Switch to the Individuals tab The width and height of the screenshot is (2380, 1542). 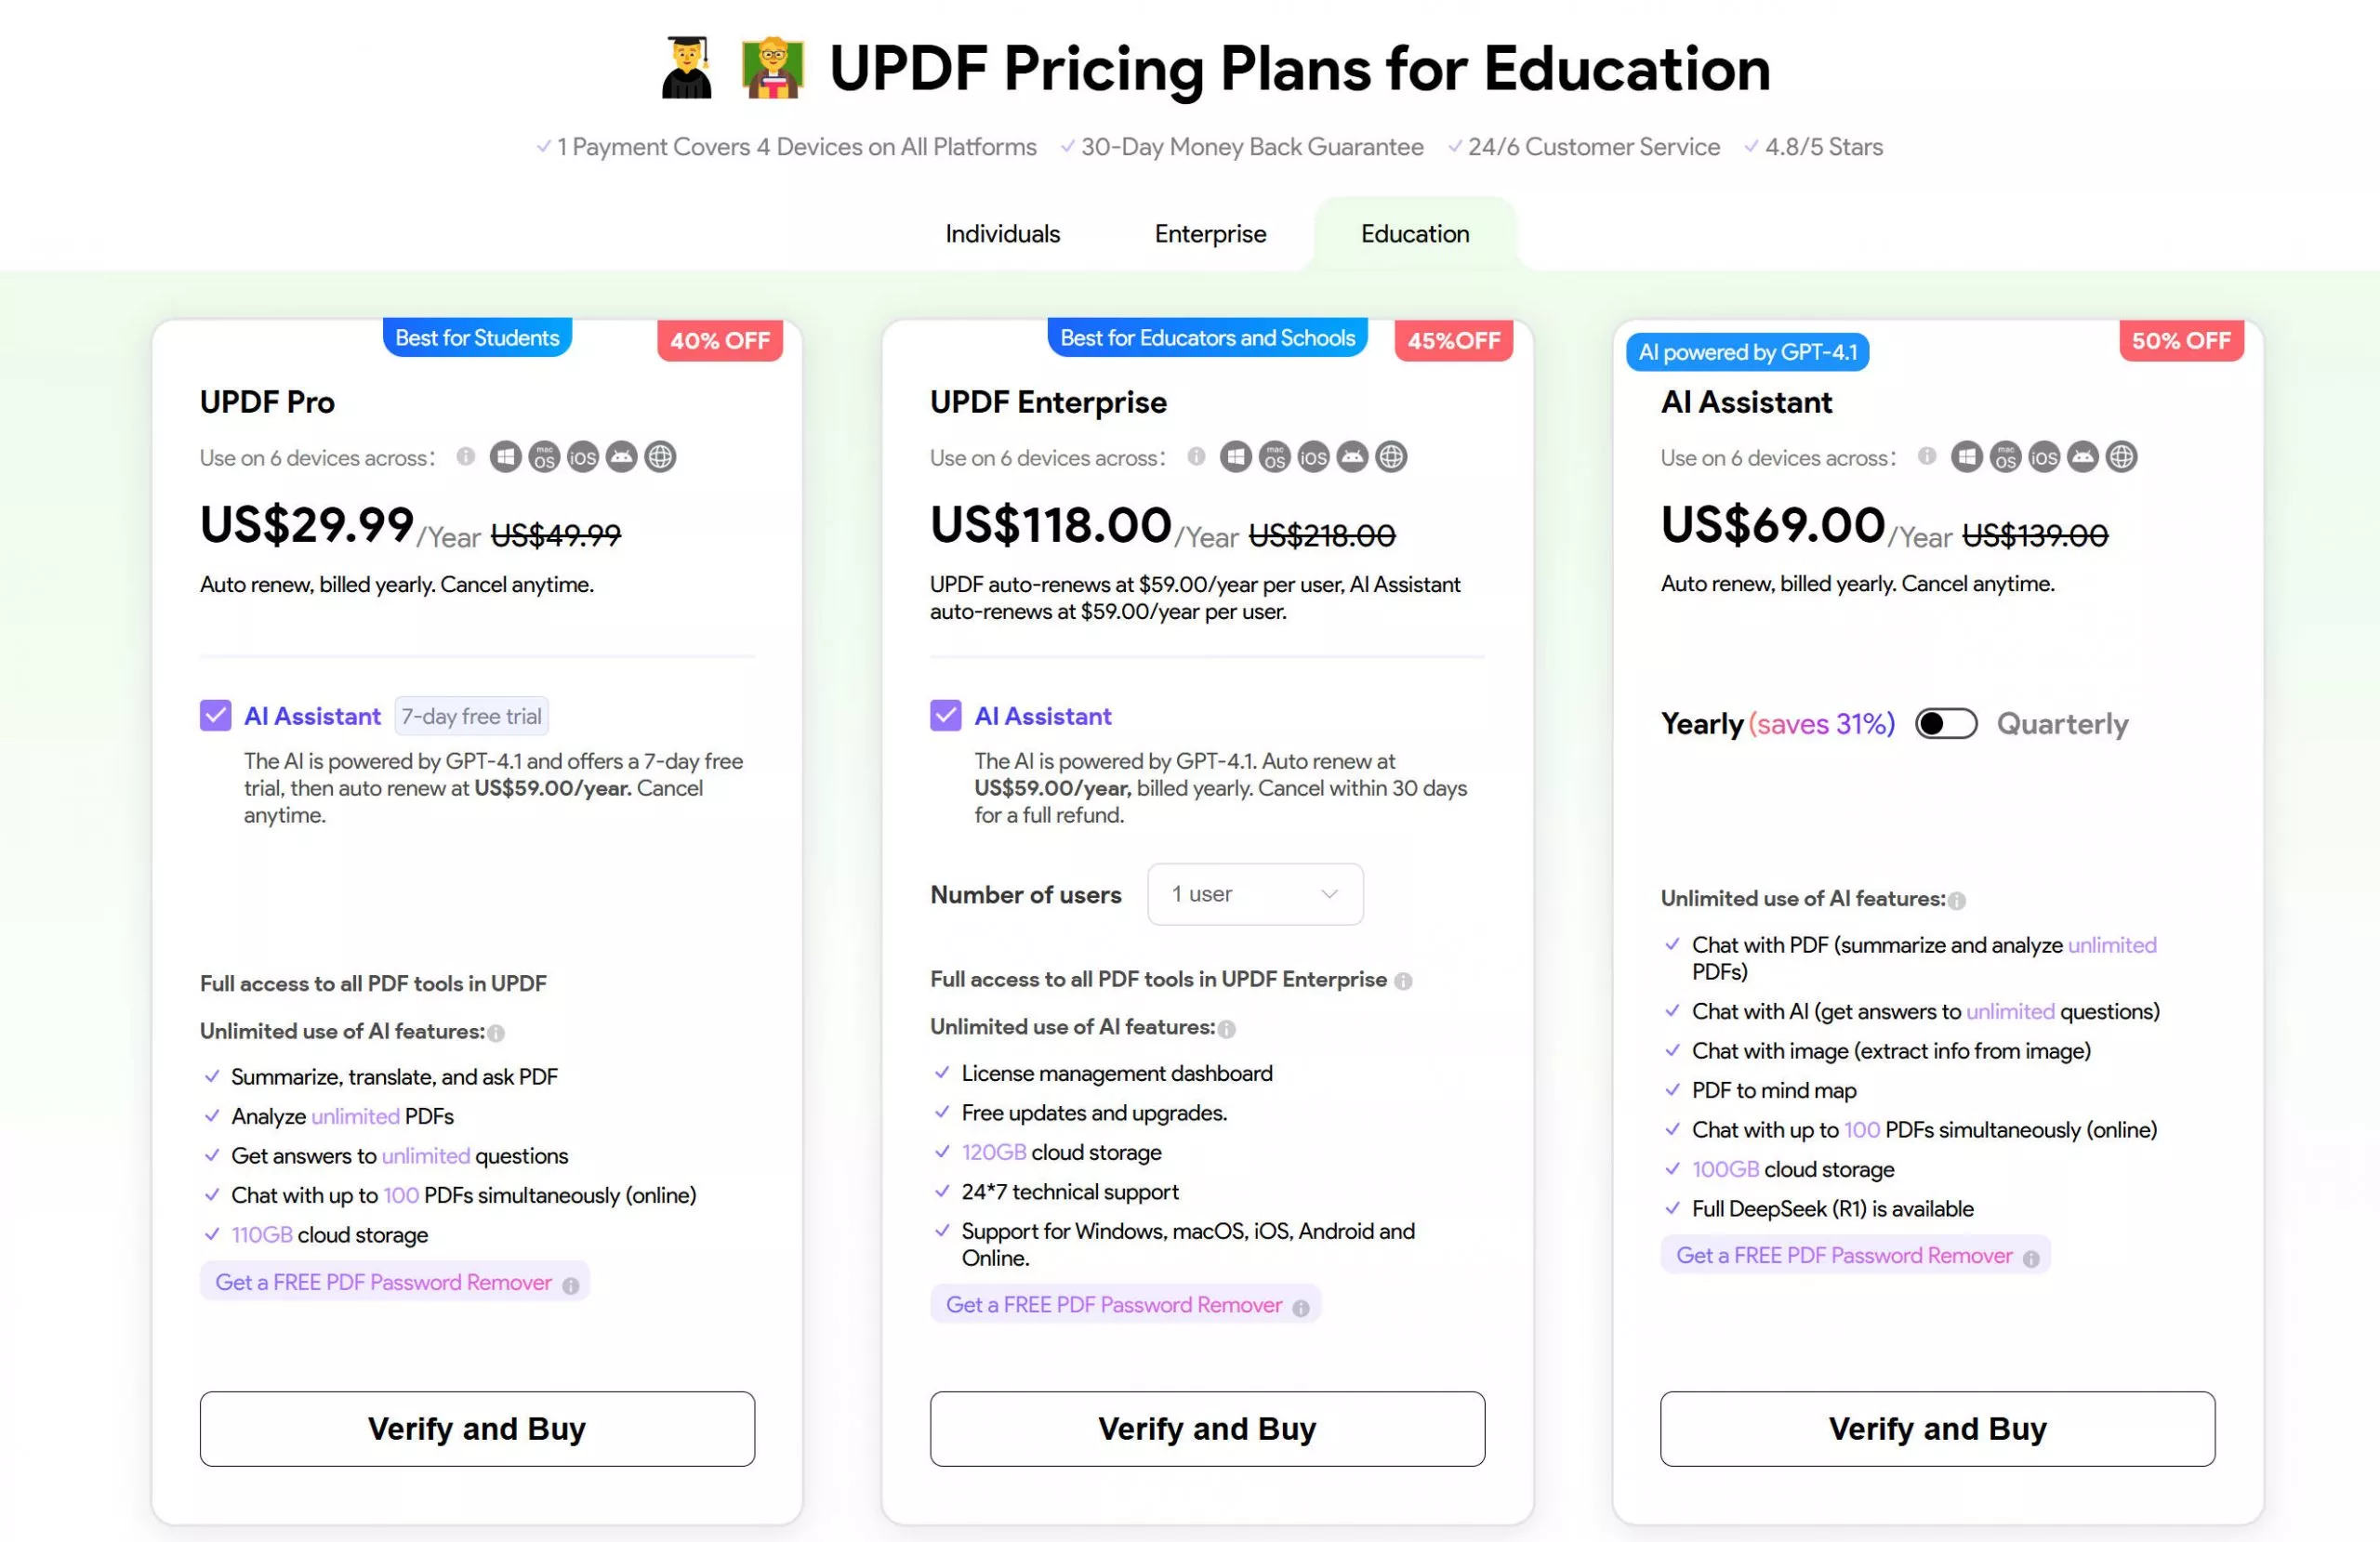[1002, 234]
